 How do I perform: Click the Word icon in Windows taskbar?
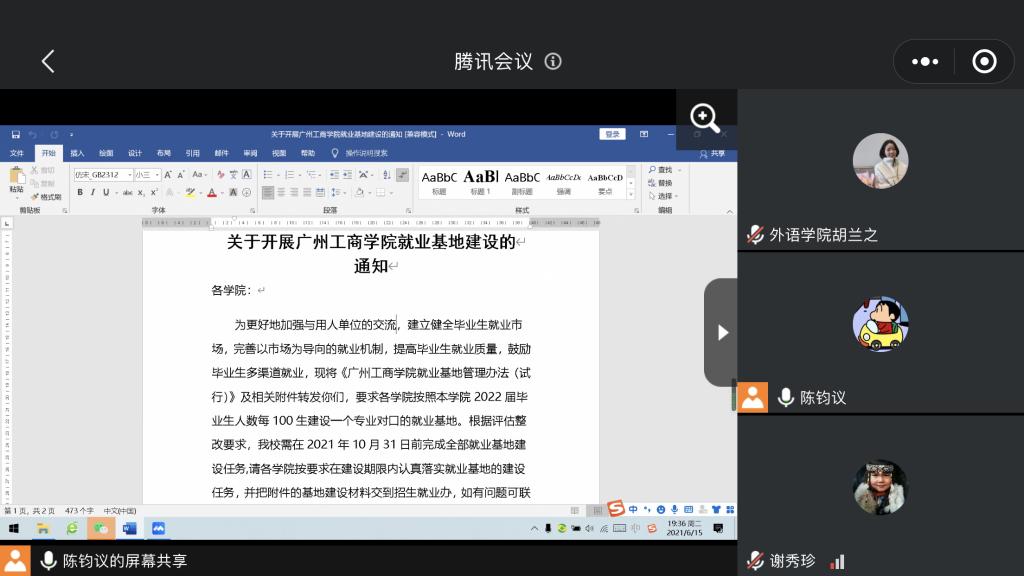coord(129,528)
